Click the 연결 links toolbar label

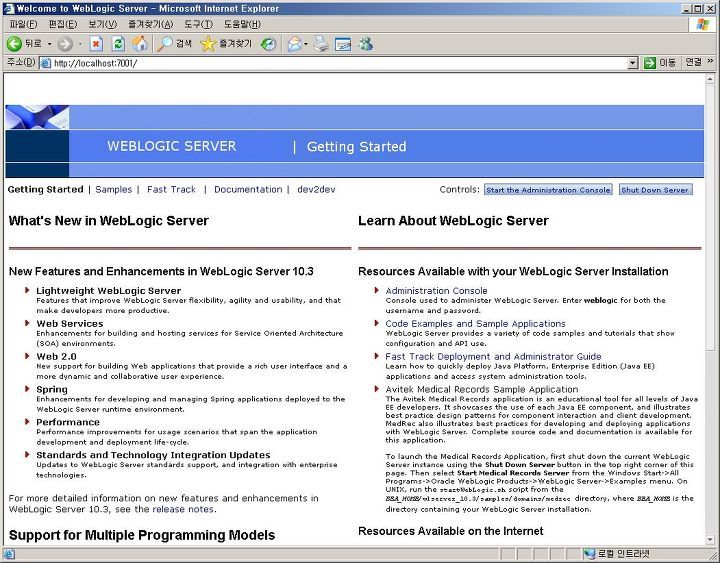tap(693, 62)
